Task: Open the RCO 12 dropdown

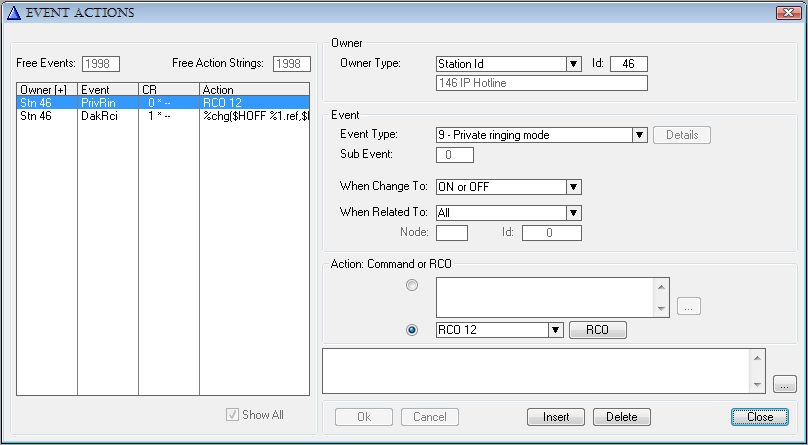Action: 556,330
